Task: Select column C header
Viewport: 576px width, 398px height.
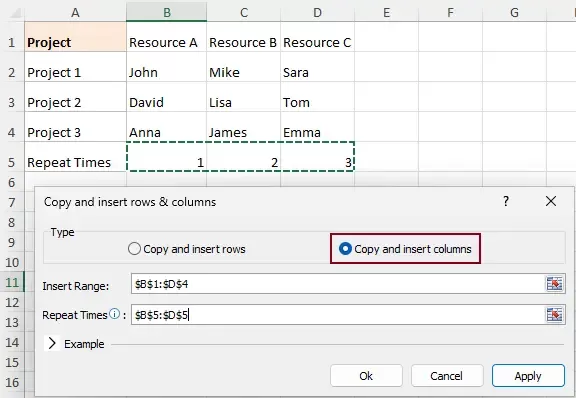Action: 244,12
